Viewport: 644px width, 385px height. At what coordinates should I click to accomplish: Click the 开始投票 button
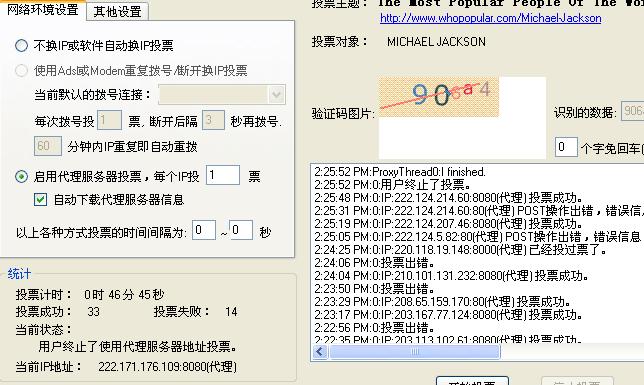472,381
